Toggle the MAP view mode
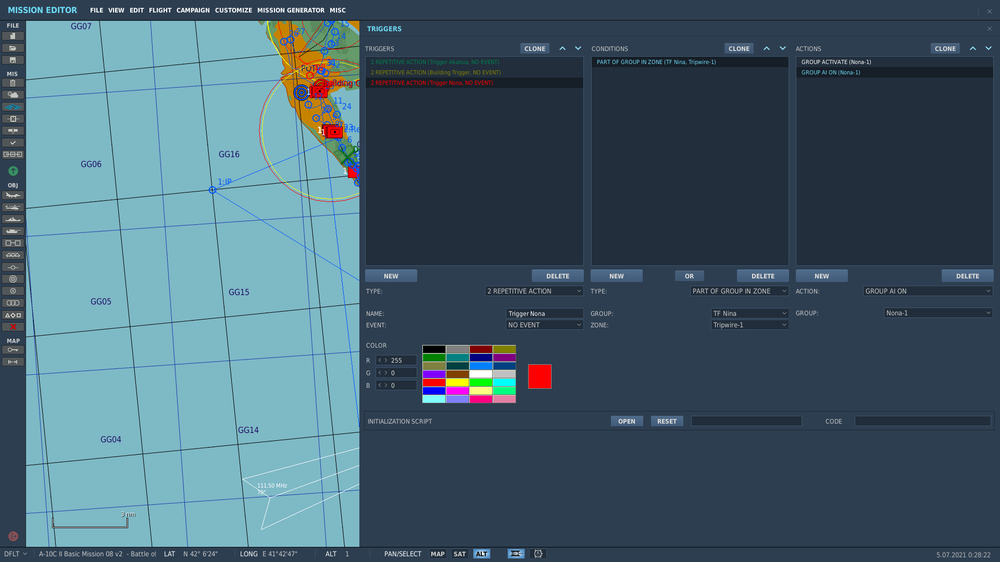Screen dimensions: 1000x562 pos(438,553)
